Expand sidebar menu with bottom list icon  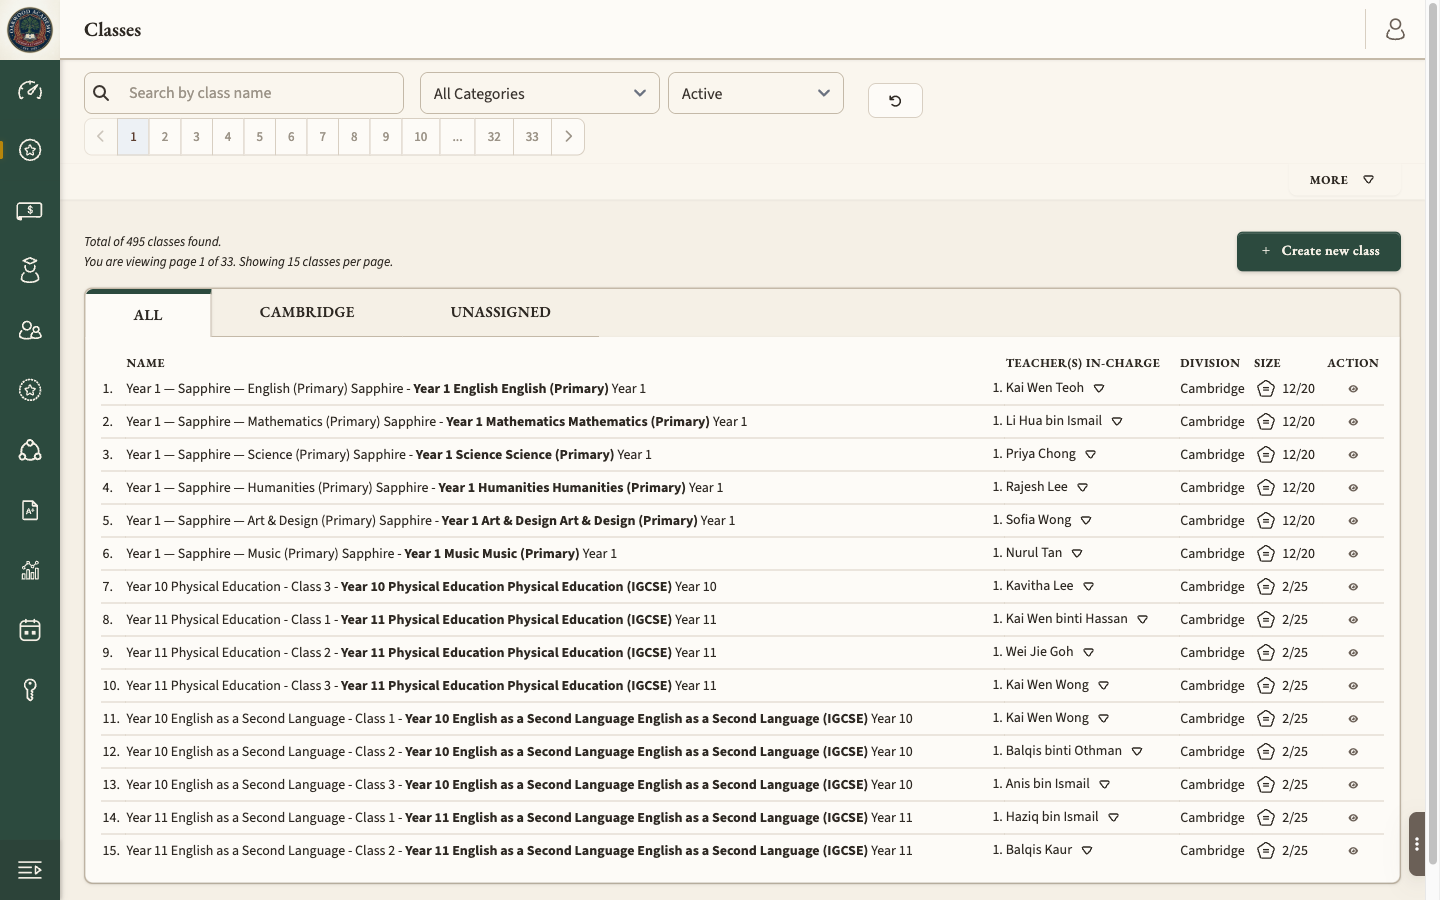[x=30, y=870]
